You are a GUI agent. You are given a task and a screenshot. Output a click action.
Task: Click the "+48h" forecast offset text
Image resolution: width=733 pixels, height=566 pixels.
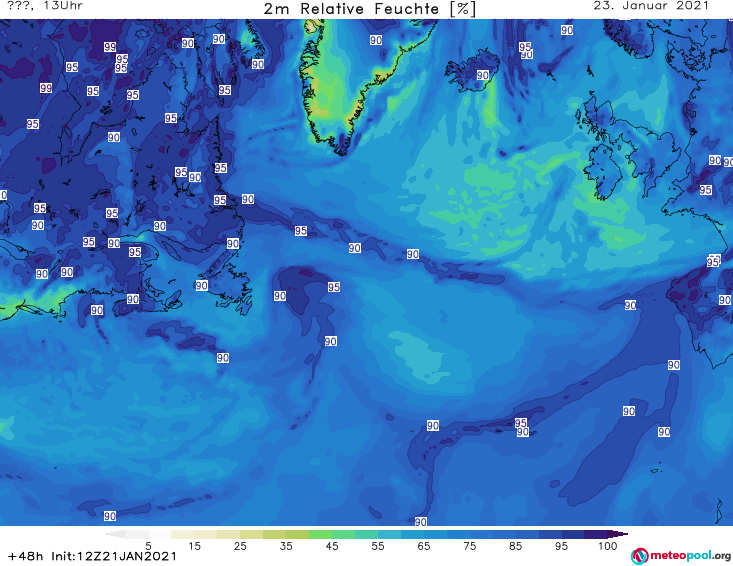coord(26,556)
